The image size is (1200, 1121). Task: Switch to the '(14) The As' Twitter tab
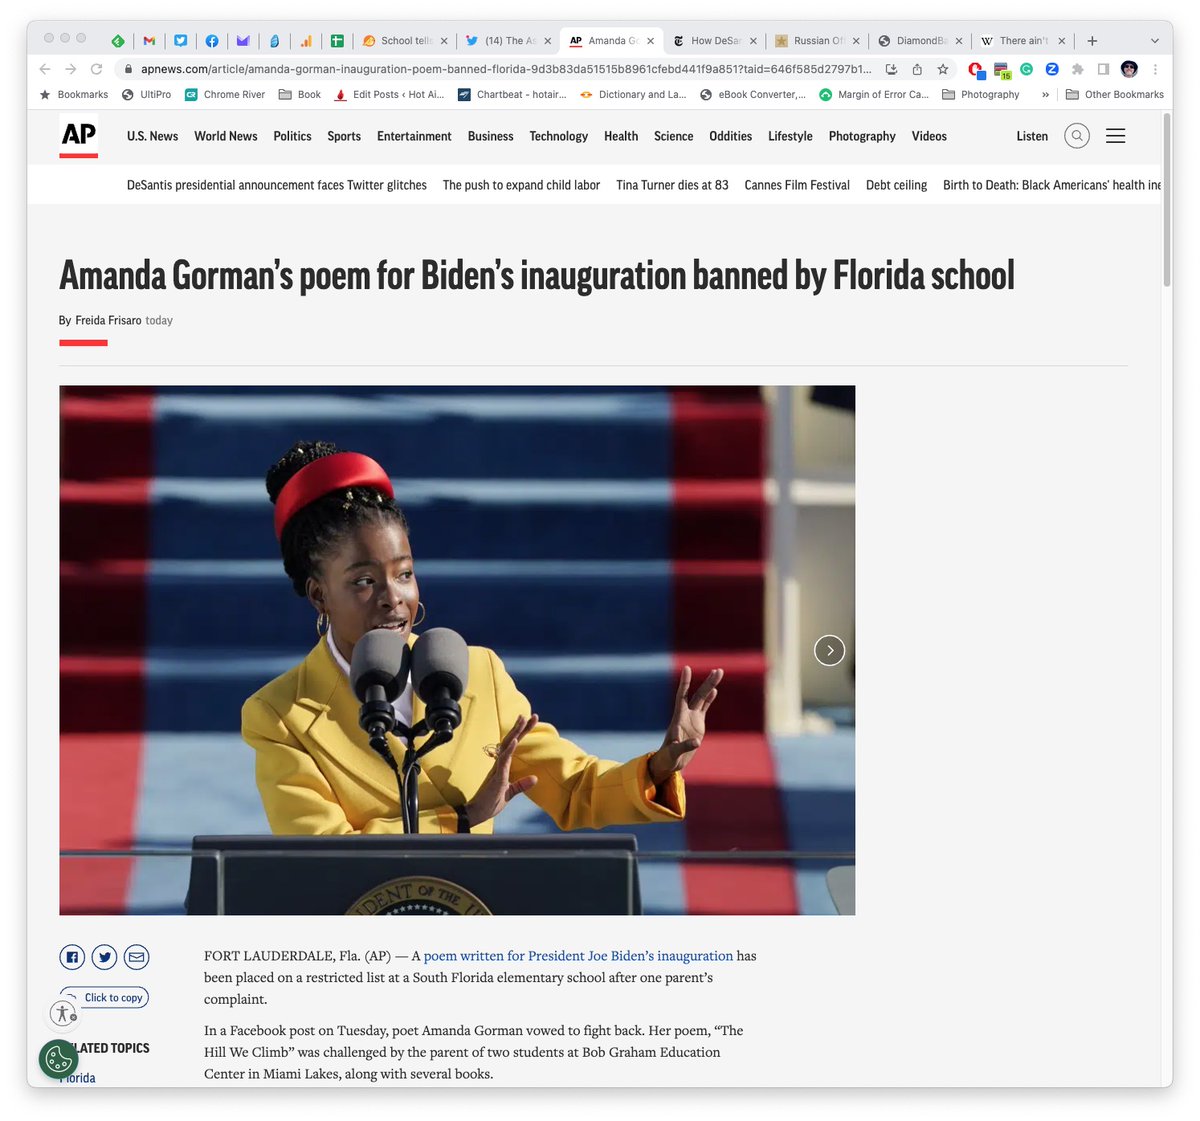509,41
